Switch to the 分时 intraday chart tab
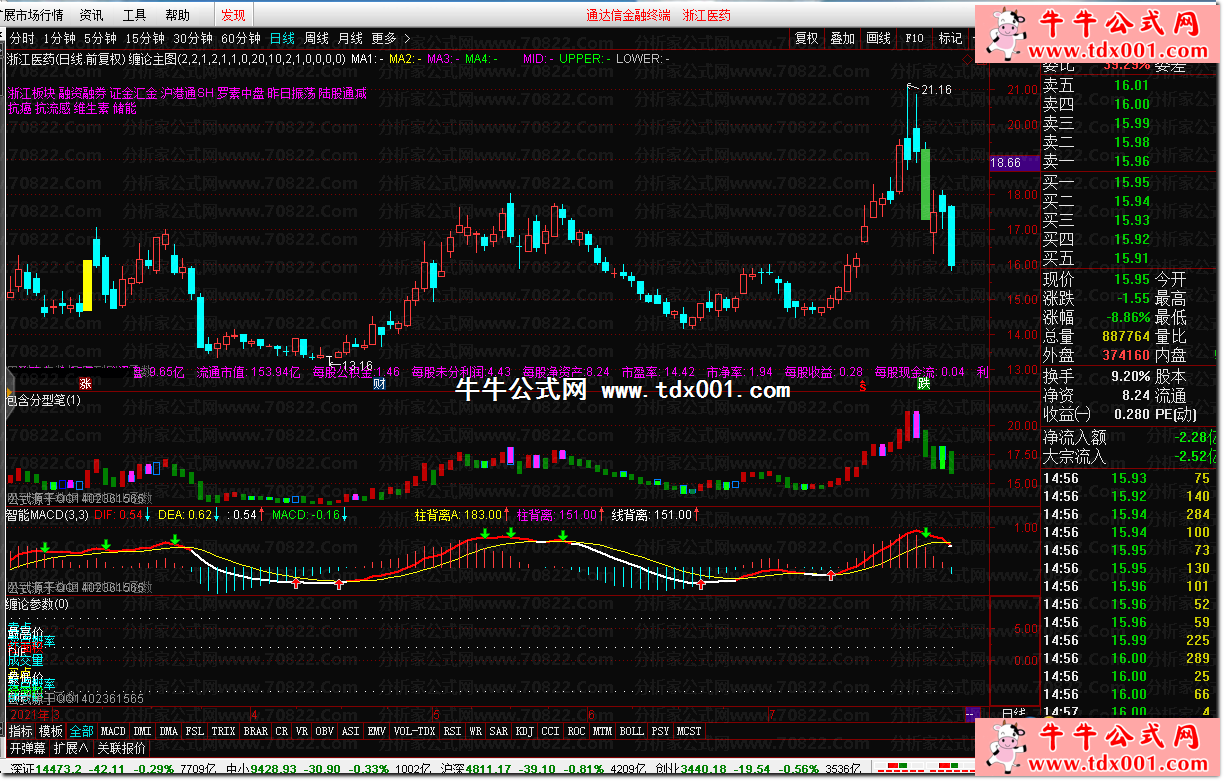 tap(22, 38)
